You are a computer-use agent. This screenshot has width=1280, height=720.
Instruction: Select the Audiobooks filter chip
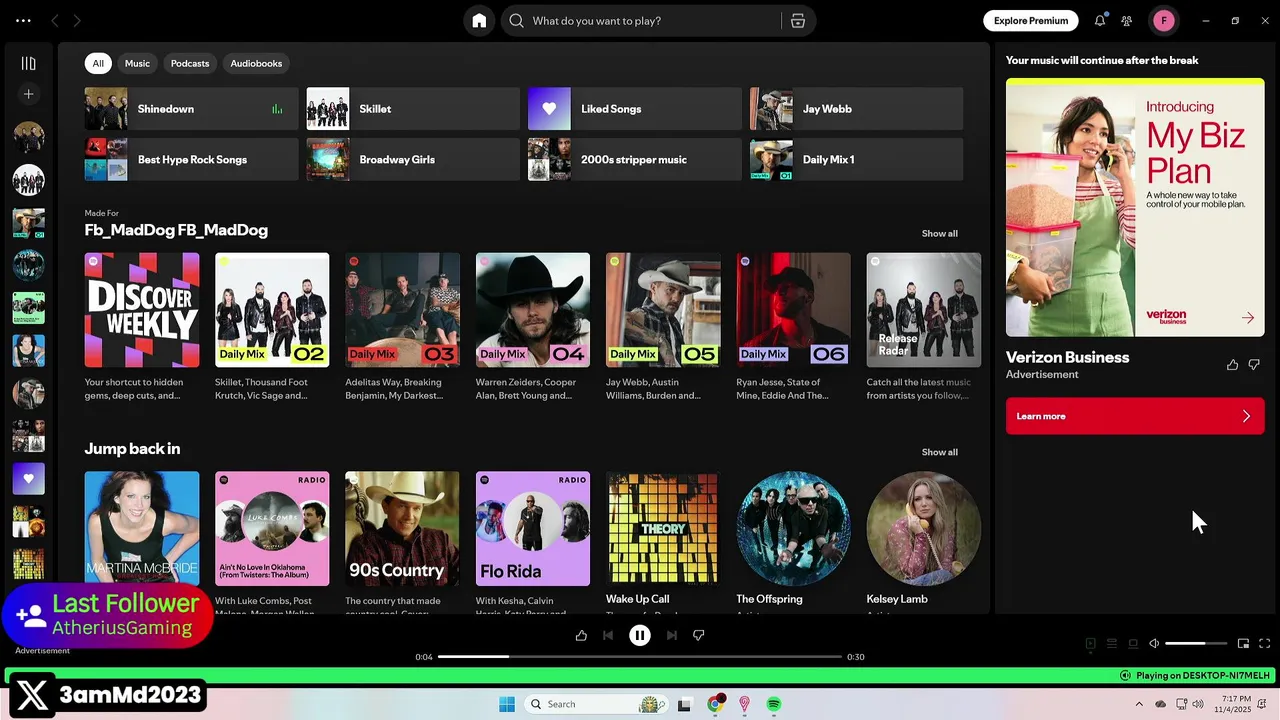(256, 63)
